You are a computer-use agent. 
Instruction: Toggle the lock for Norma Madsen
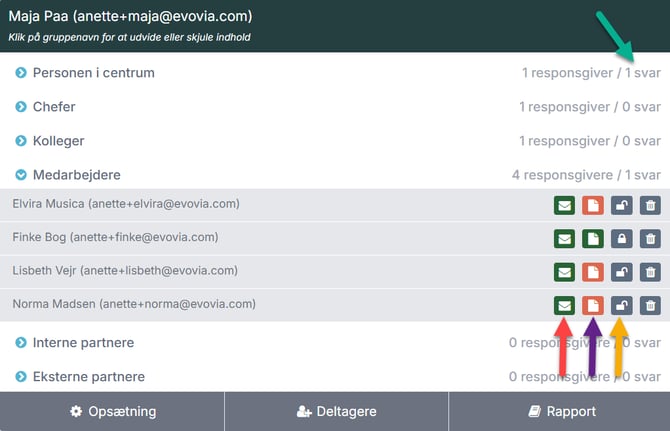click(621, 305)
